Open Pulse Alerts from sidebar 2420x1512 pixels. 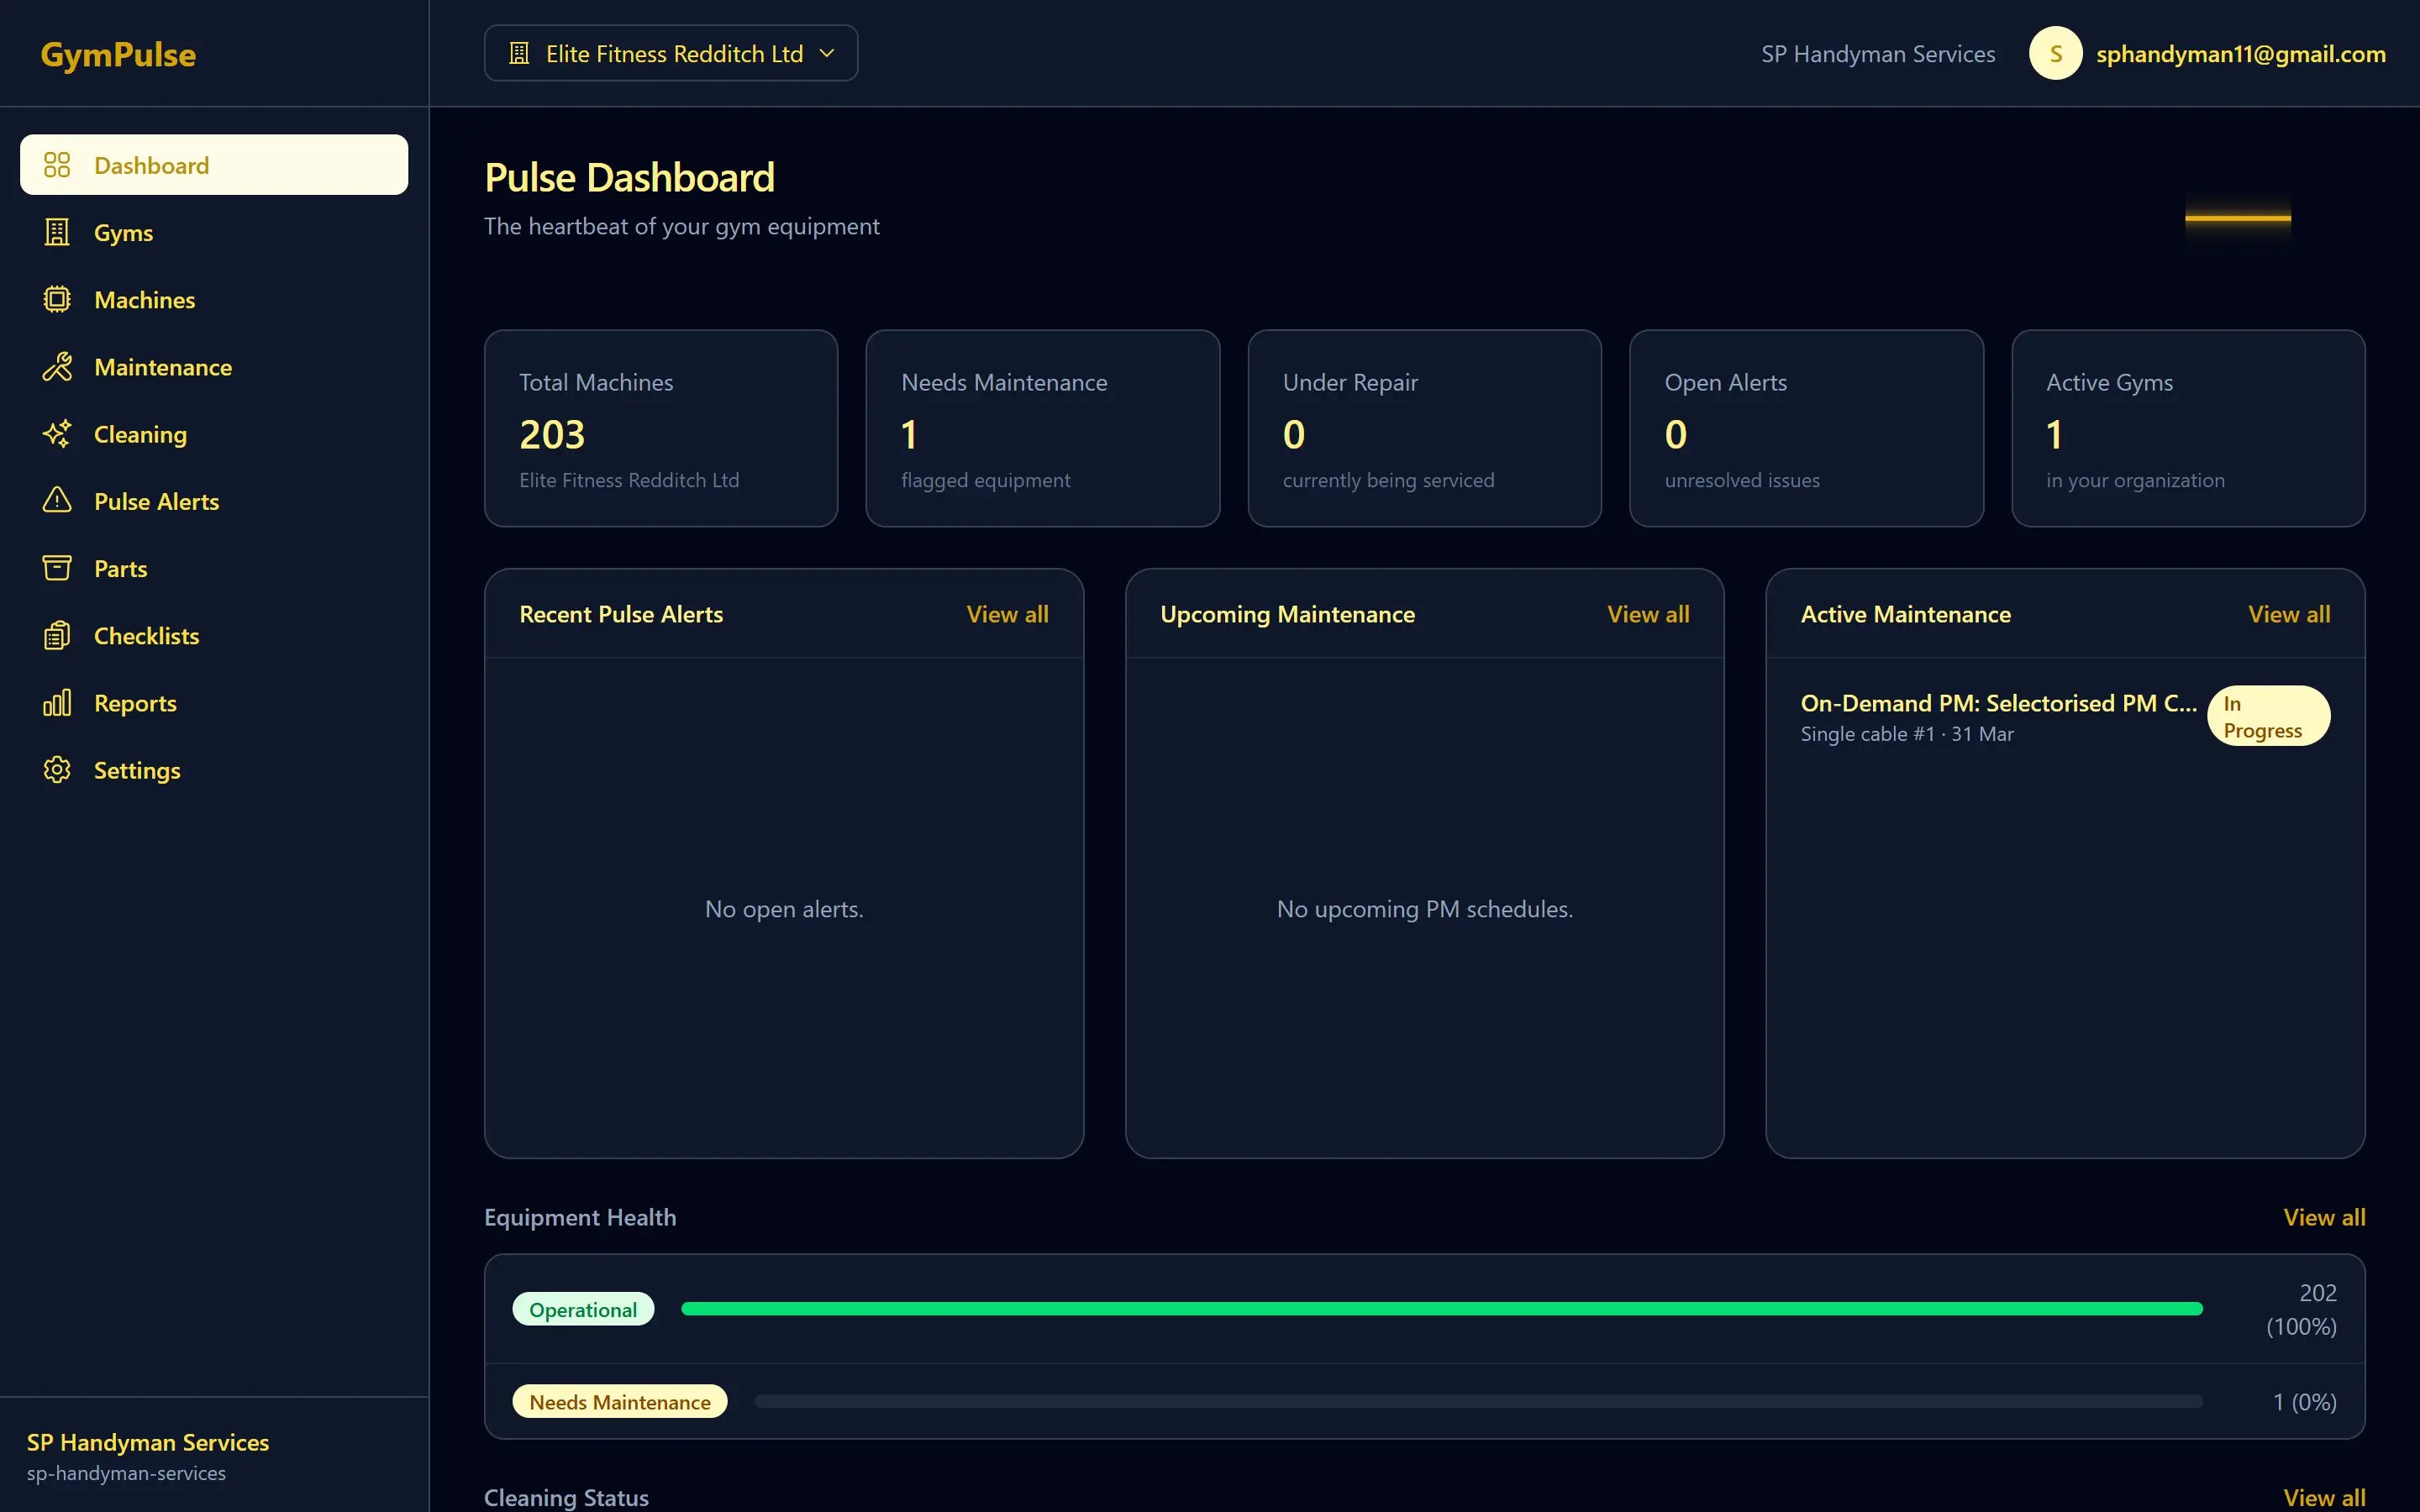(214, 501)
